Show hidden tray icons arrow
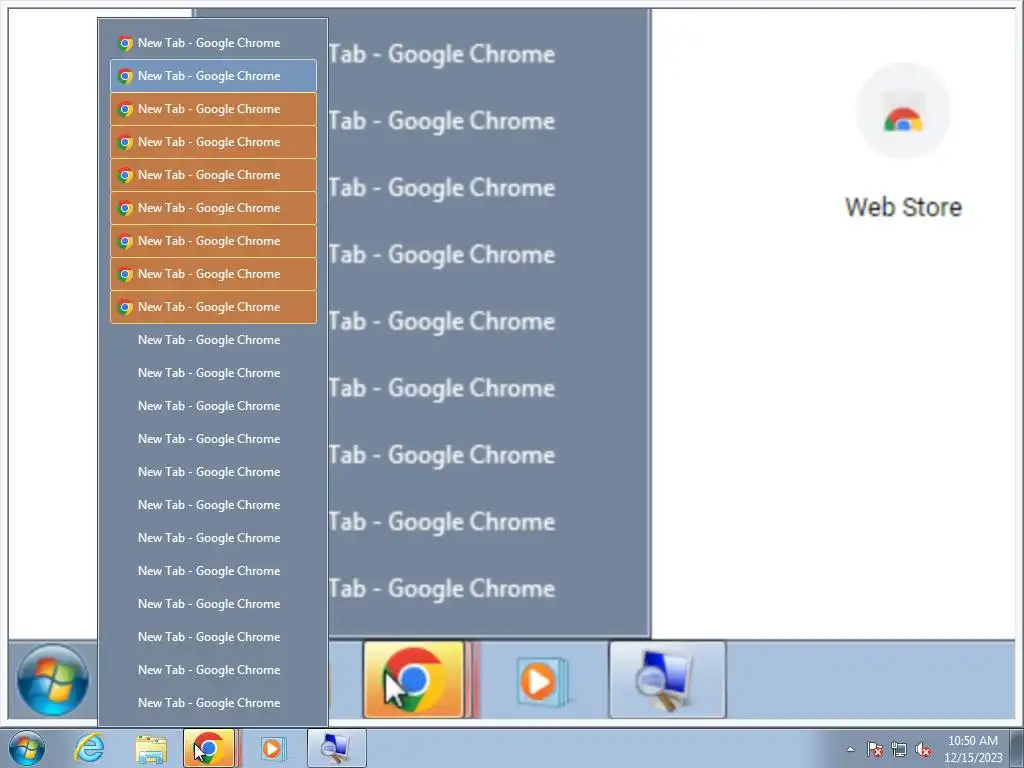Image resolution: width=1024 pixels, height=768 pixels. click(850, 749)
